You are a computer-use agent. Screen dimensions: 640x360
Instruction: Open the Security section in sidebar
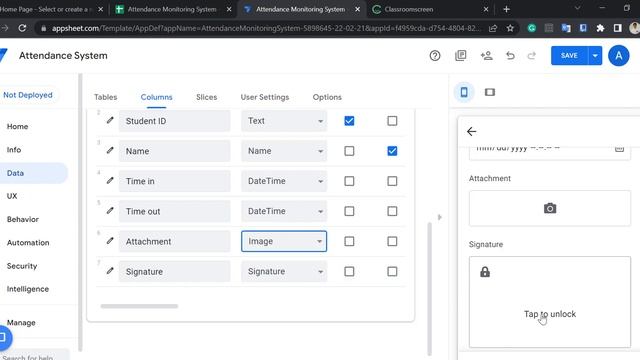point(22,266)
